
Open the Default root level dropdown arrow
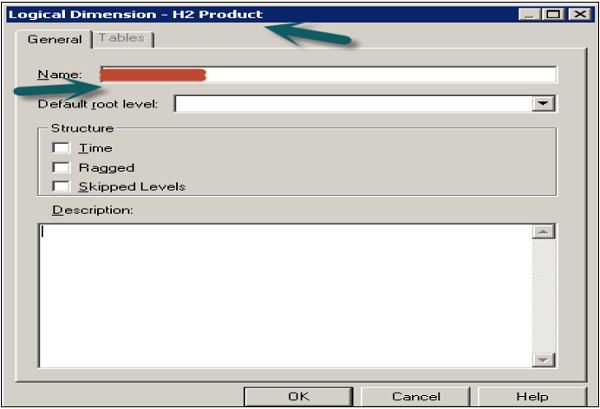[543, 103]
